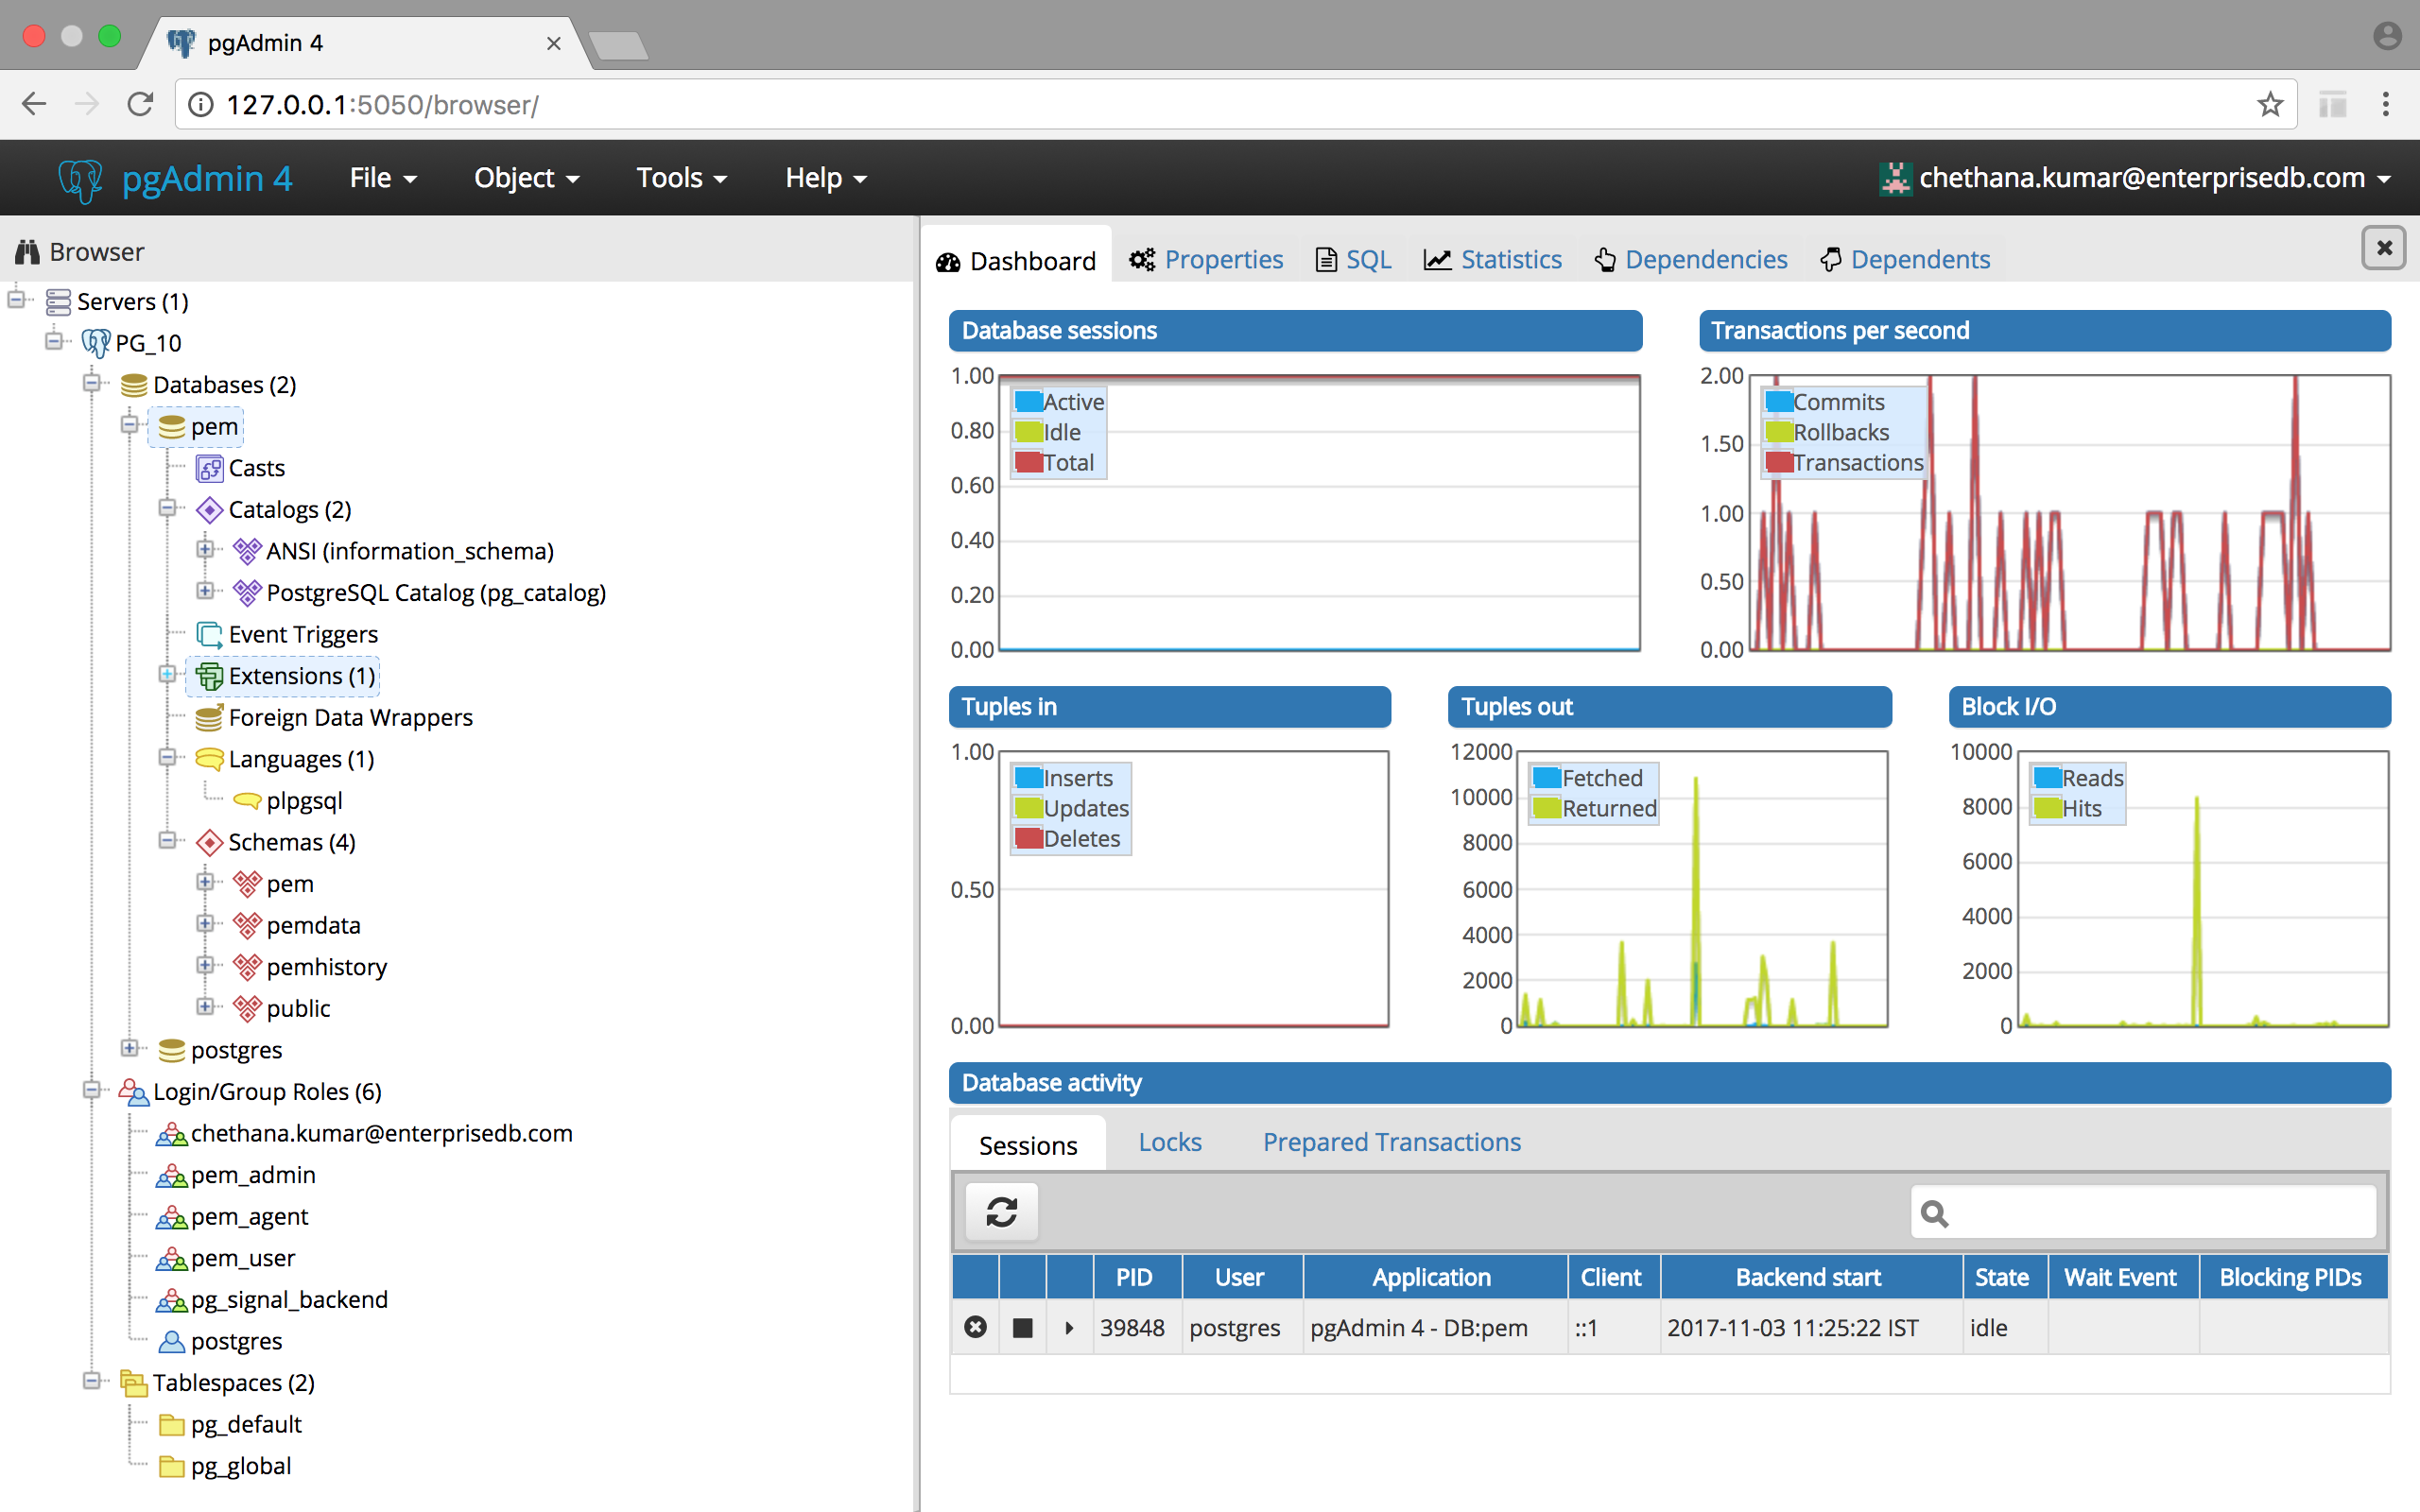
Task: Click the refresh icon in Database activity
Action: (1001, 1212)
